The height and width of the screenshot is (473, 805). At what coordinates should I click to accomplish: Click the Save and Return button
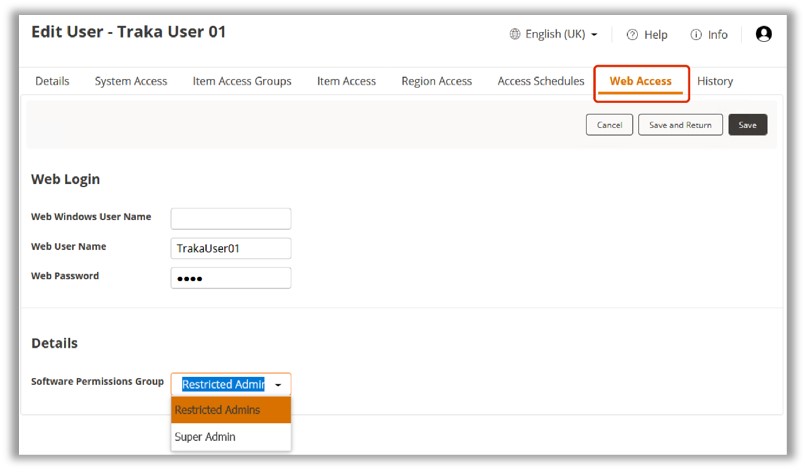(x=680, y=125)
